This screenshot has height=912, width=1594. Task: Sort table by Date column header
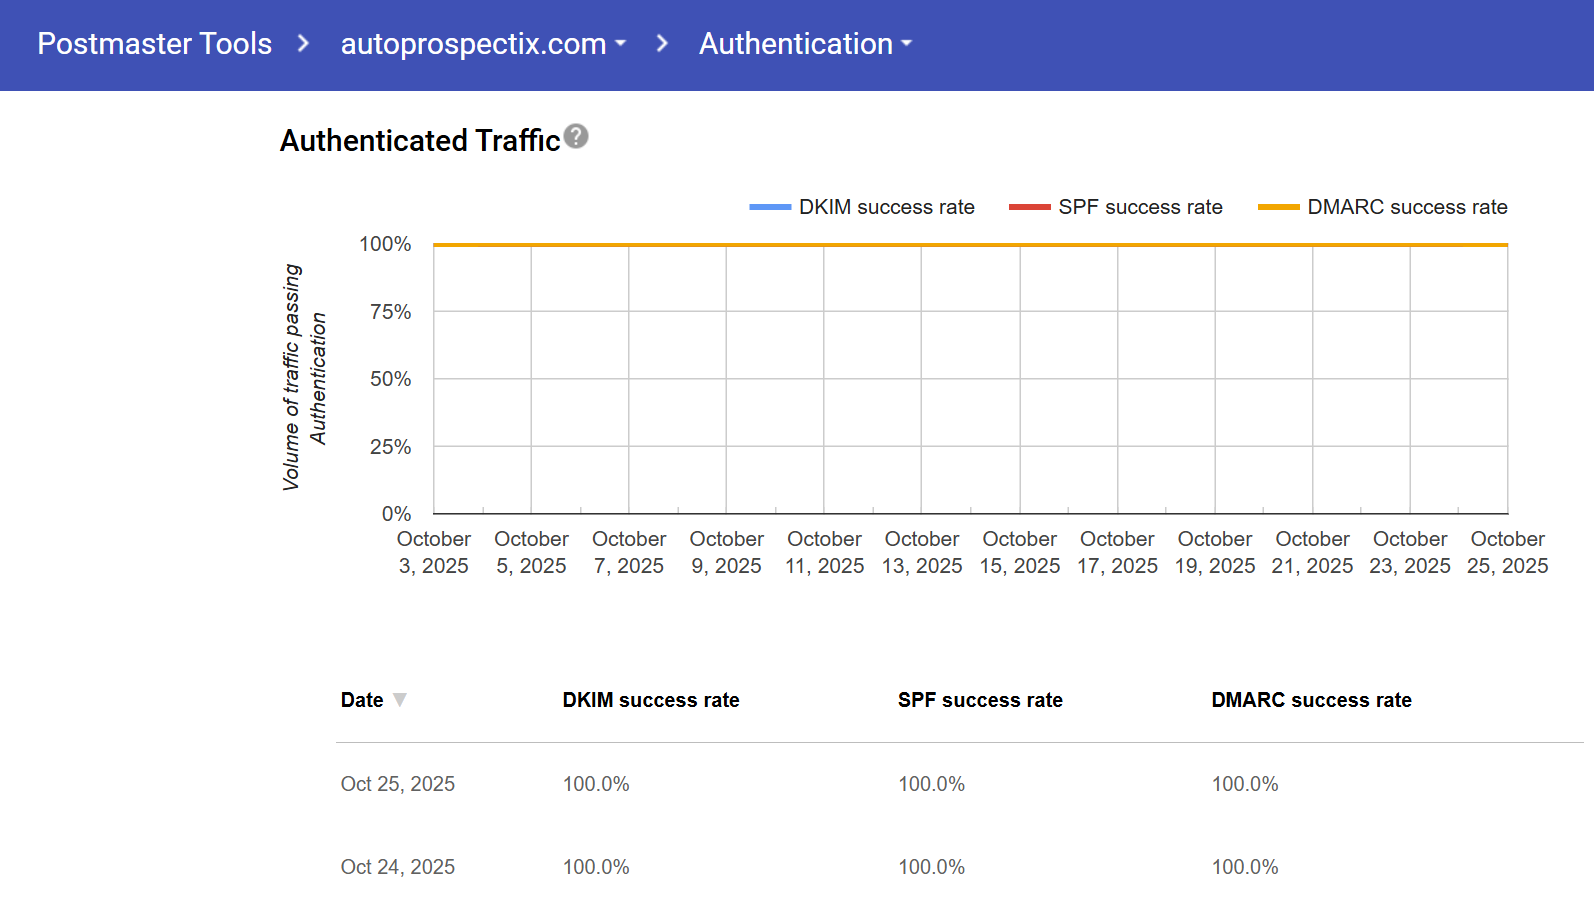point(362,700)
